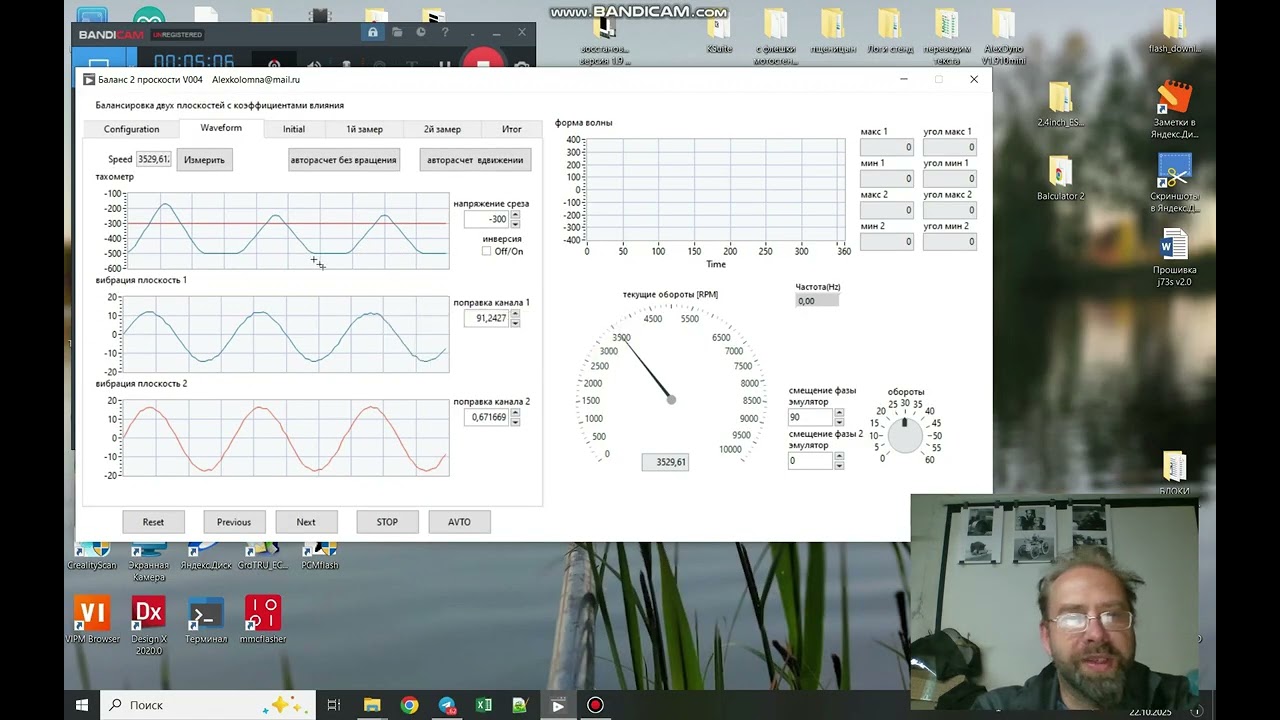The width and height of the screenshot is (1280, 720).
Task: Click the макс 1 value field
Action: coord(887,147)
